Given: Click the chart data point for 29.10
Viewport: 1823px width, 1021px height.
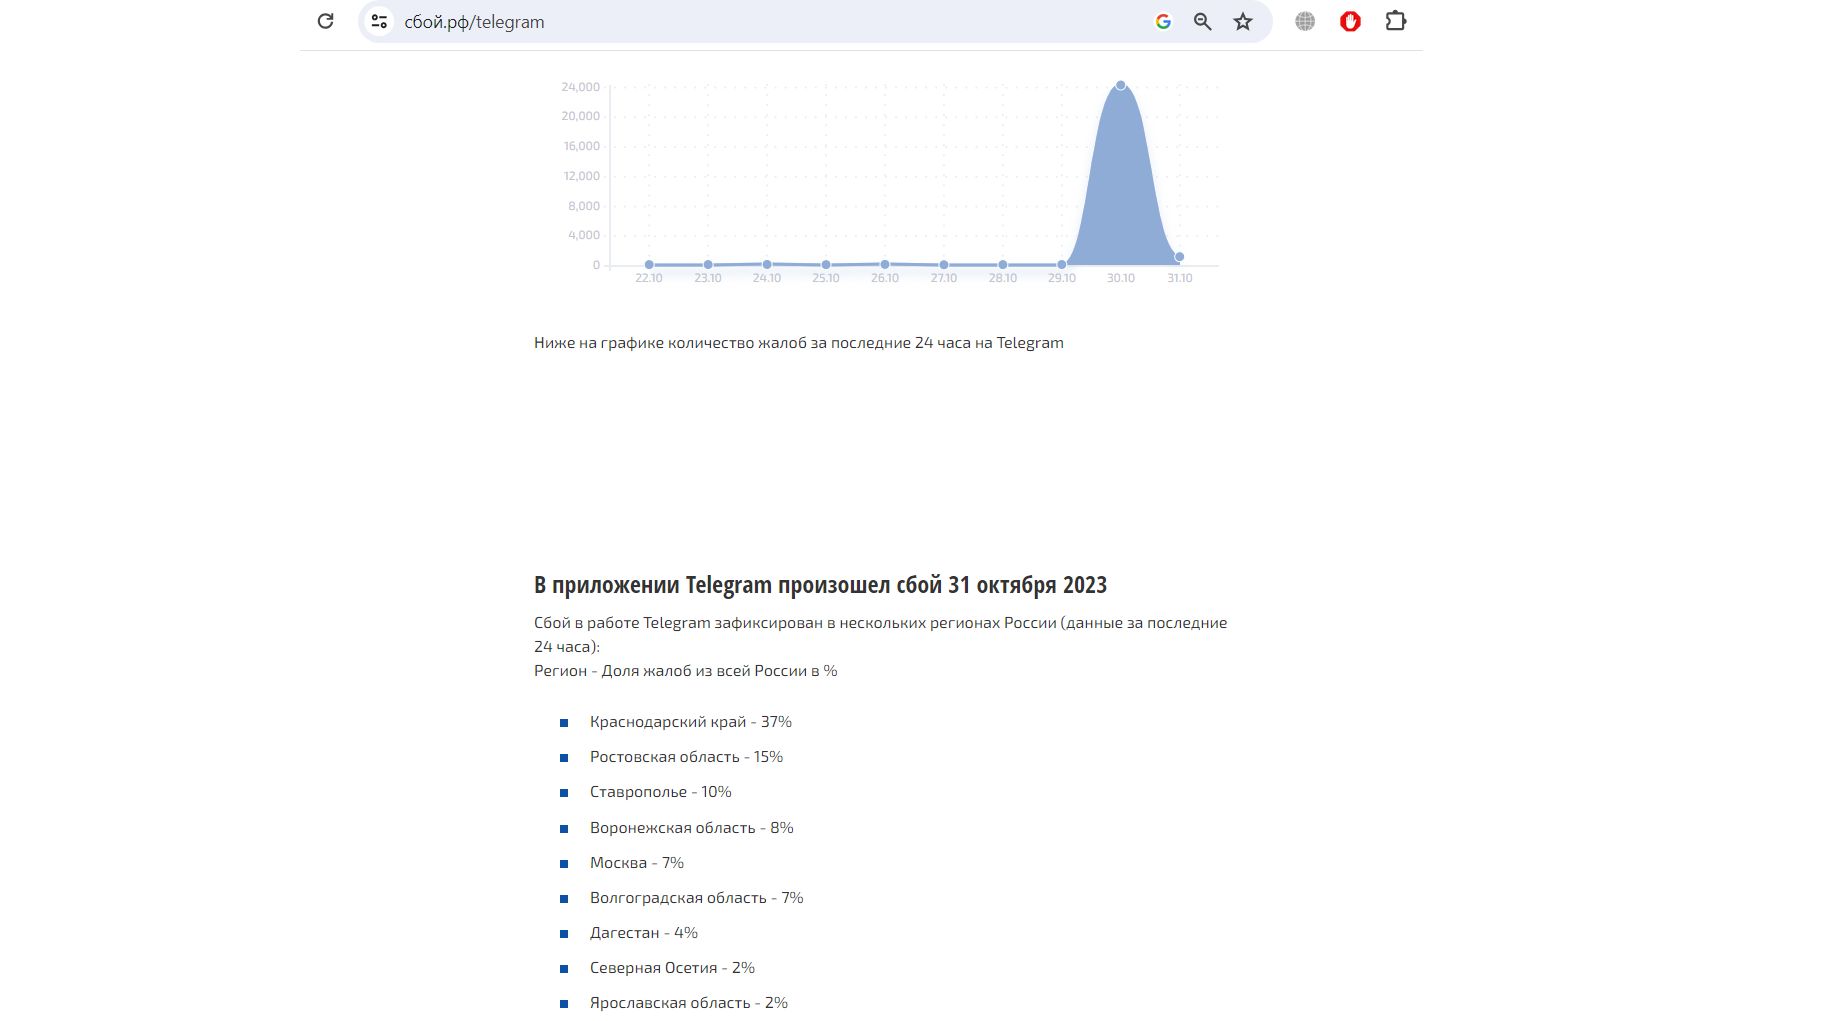Looking at the screenshot, I should pyautogui.click(x=1062, y=265).
